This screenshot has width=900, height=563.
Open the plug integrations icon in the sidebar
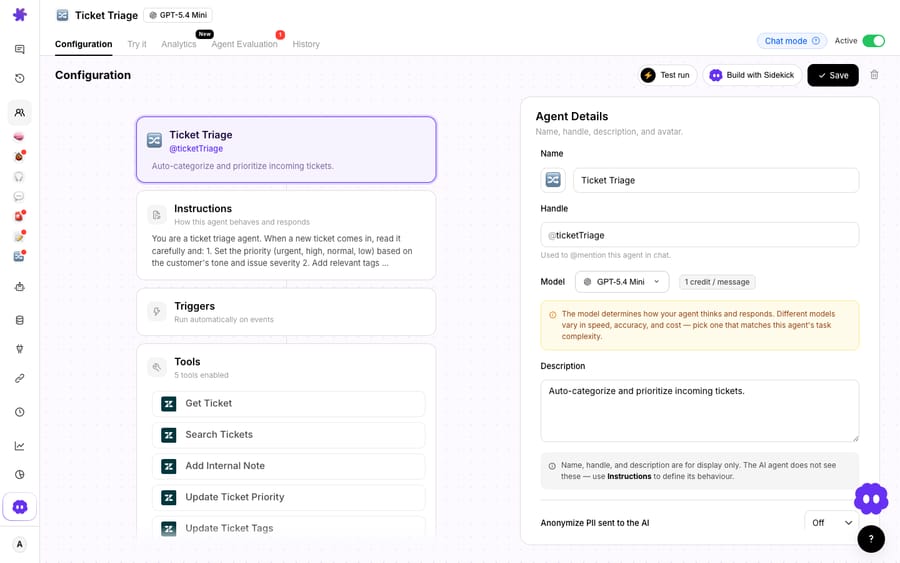[20, 349]
